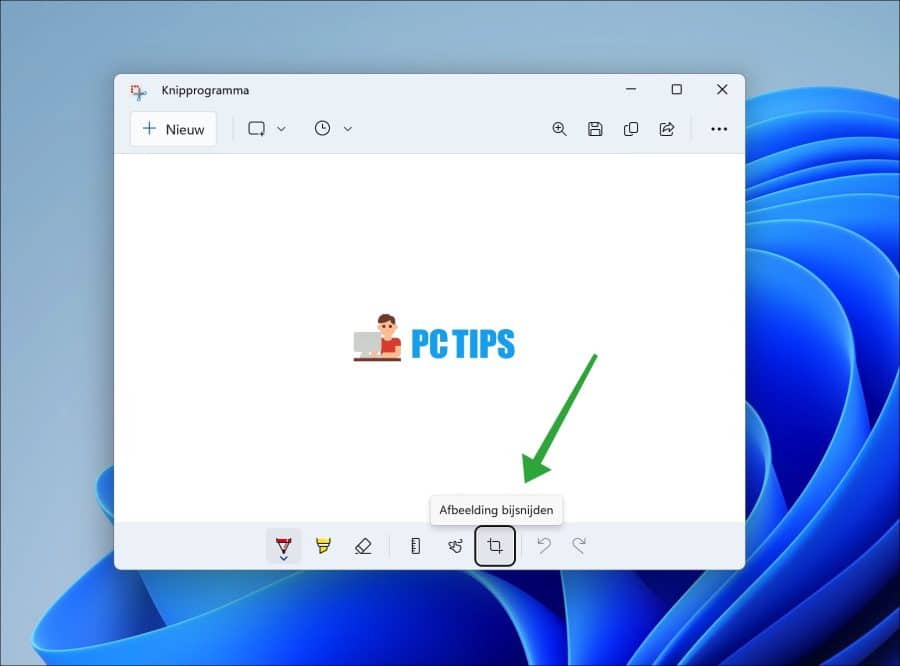This screenshot has height=666, width=900.
Task: Click the rectangle snip mode icon
Action: (256, 129)
